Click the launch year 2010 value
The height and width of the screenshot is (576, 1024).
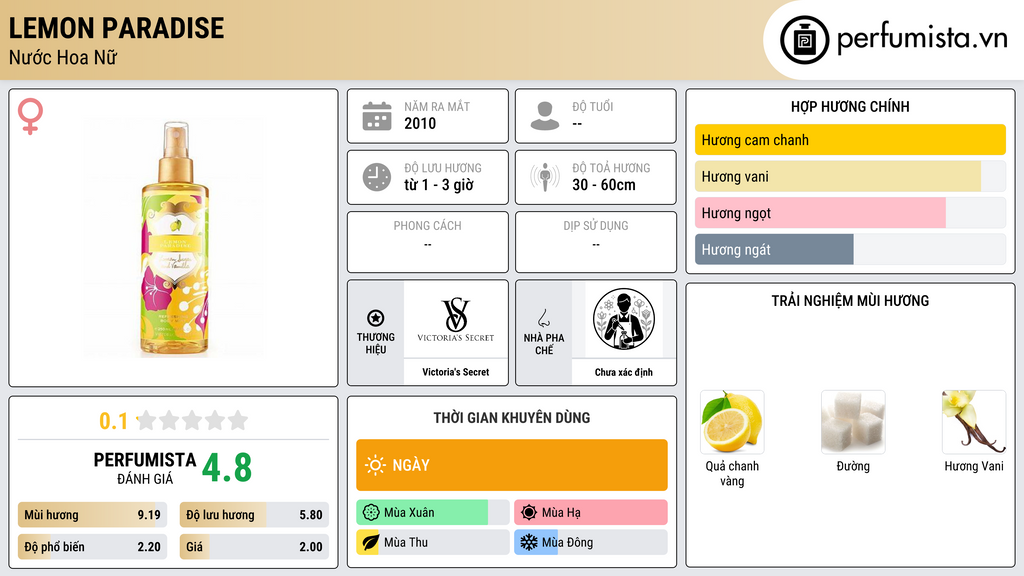[420, 123]
